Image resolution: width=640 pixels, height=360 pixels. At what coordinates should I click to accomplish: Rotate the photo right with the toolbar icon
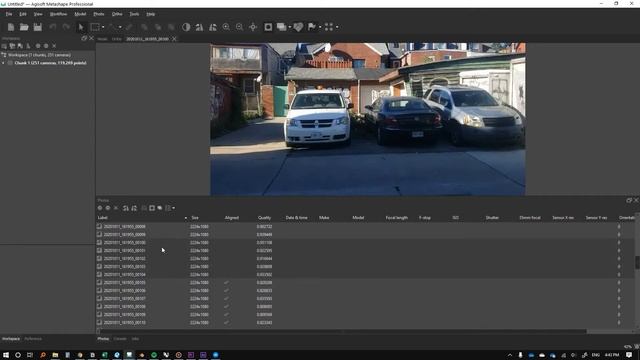pos(213,27)
